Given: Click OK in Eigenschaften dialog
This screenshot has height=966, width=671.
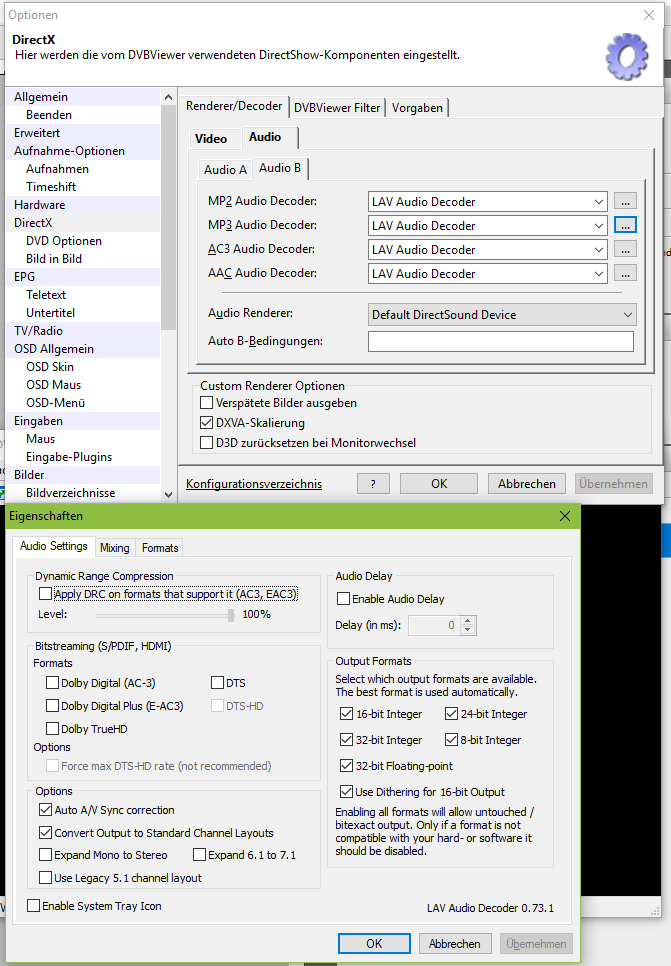Looking at the screenshot, I should (374, 944).
